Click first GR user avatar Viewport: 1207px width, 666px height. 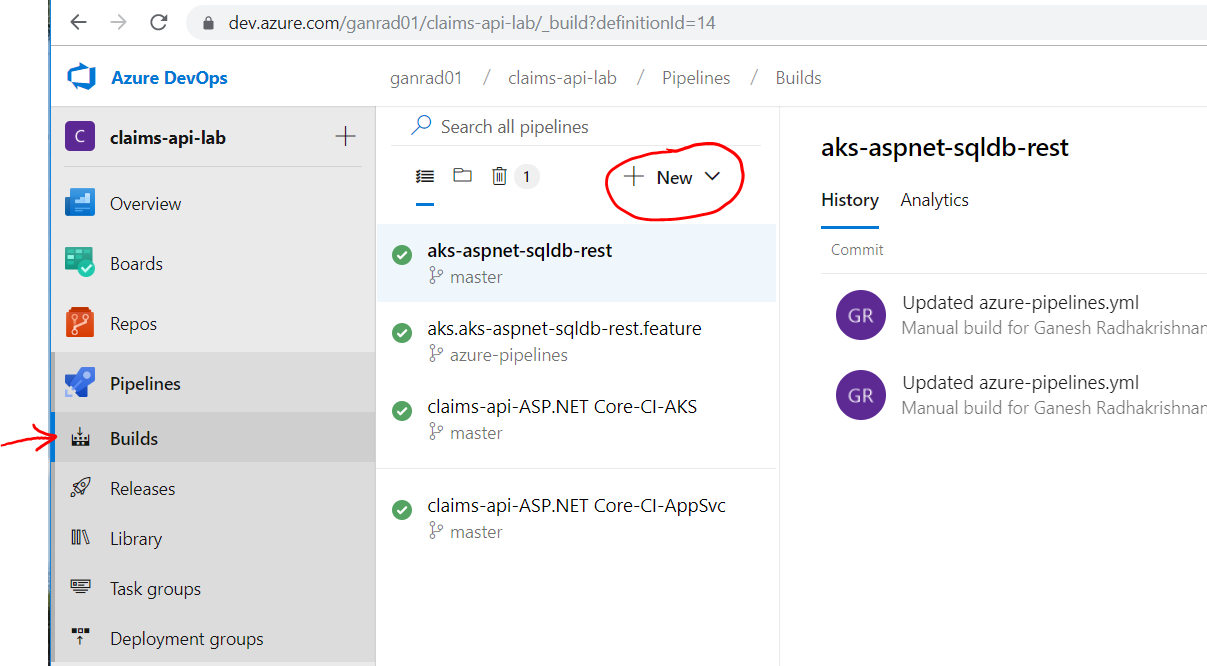(x=861, y=315)
